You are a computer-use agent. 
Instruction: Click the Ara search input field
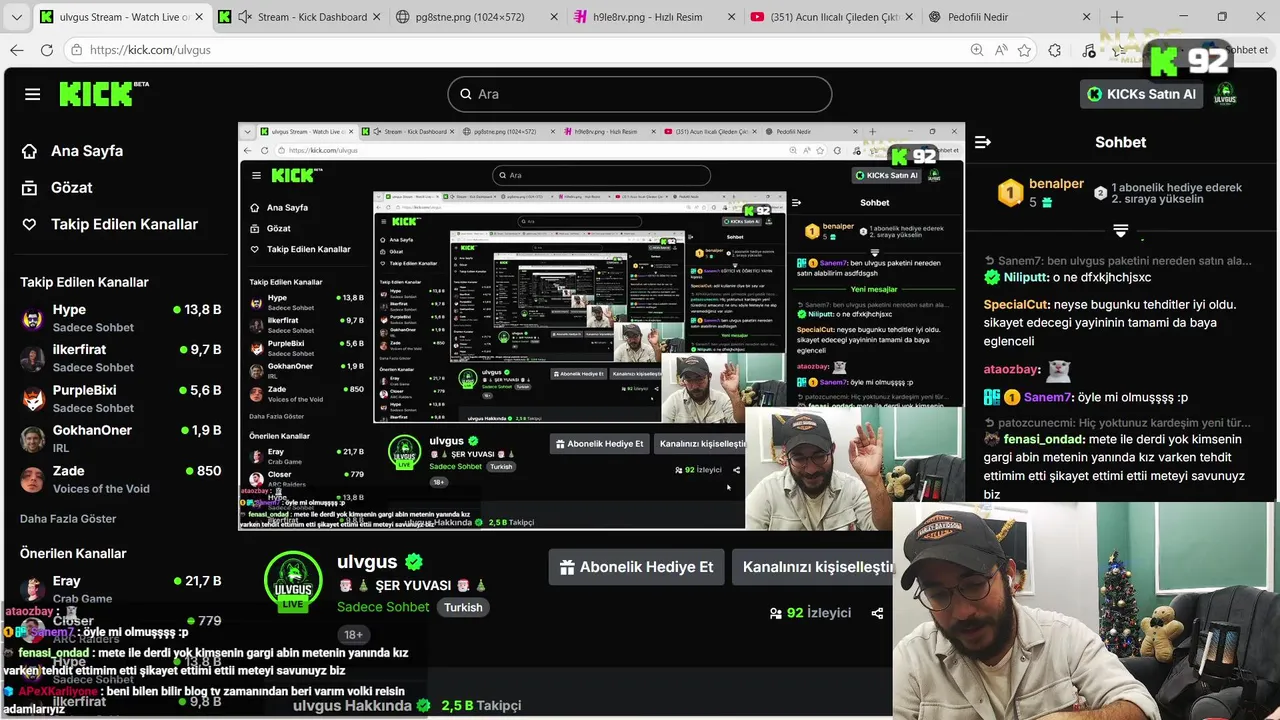[640, 94]
